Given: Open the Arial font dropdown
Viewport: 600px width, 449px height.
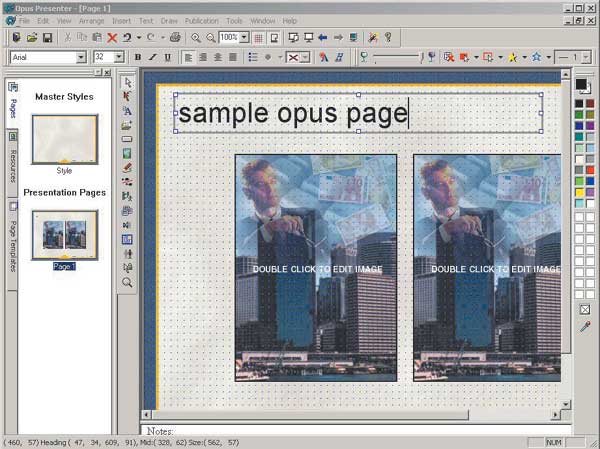Looking at the screenshot, I should (x=81, y=57).
